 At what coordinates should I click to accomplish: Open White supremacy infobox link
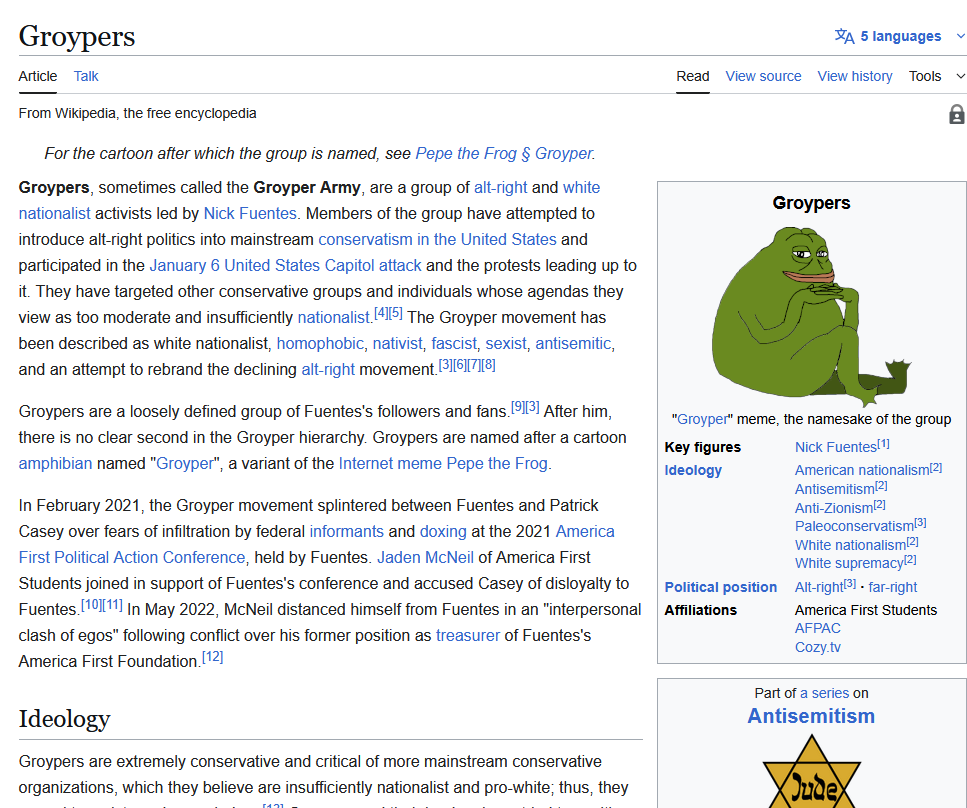pyautogui.click(x=849, y=563)
